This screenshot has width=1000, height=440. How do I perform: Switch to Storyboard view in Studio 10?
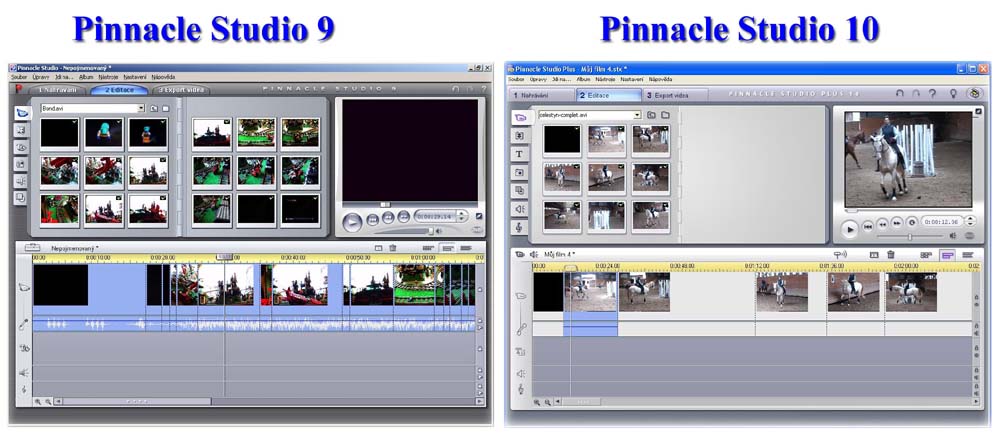(x=926, y=255)
